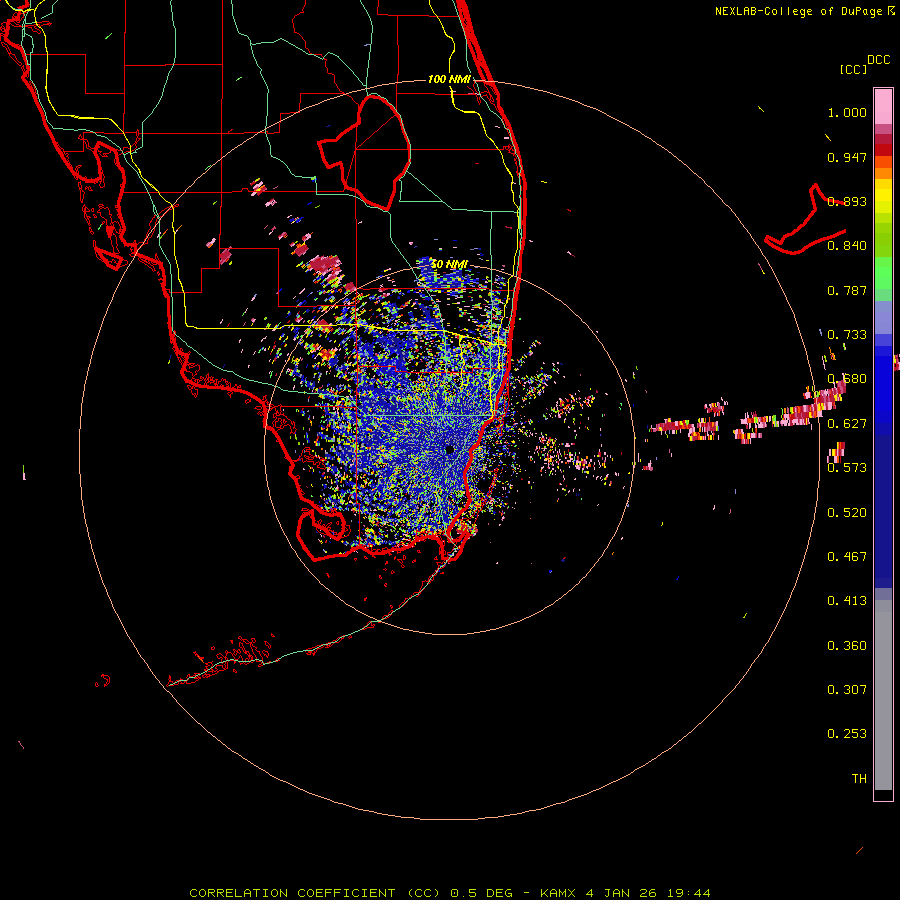Click the DCC legend title
900x900 pixels.
tap(879, 60)
